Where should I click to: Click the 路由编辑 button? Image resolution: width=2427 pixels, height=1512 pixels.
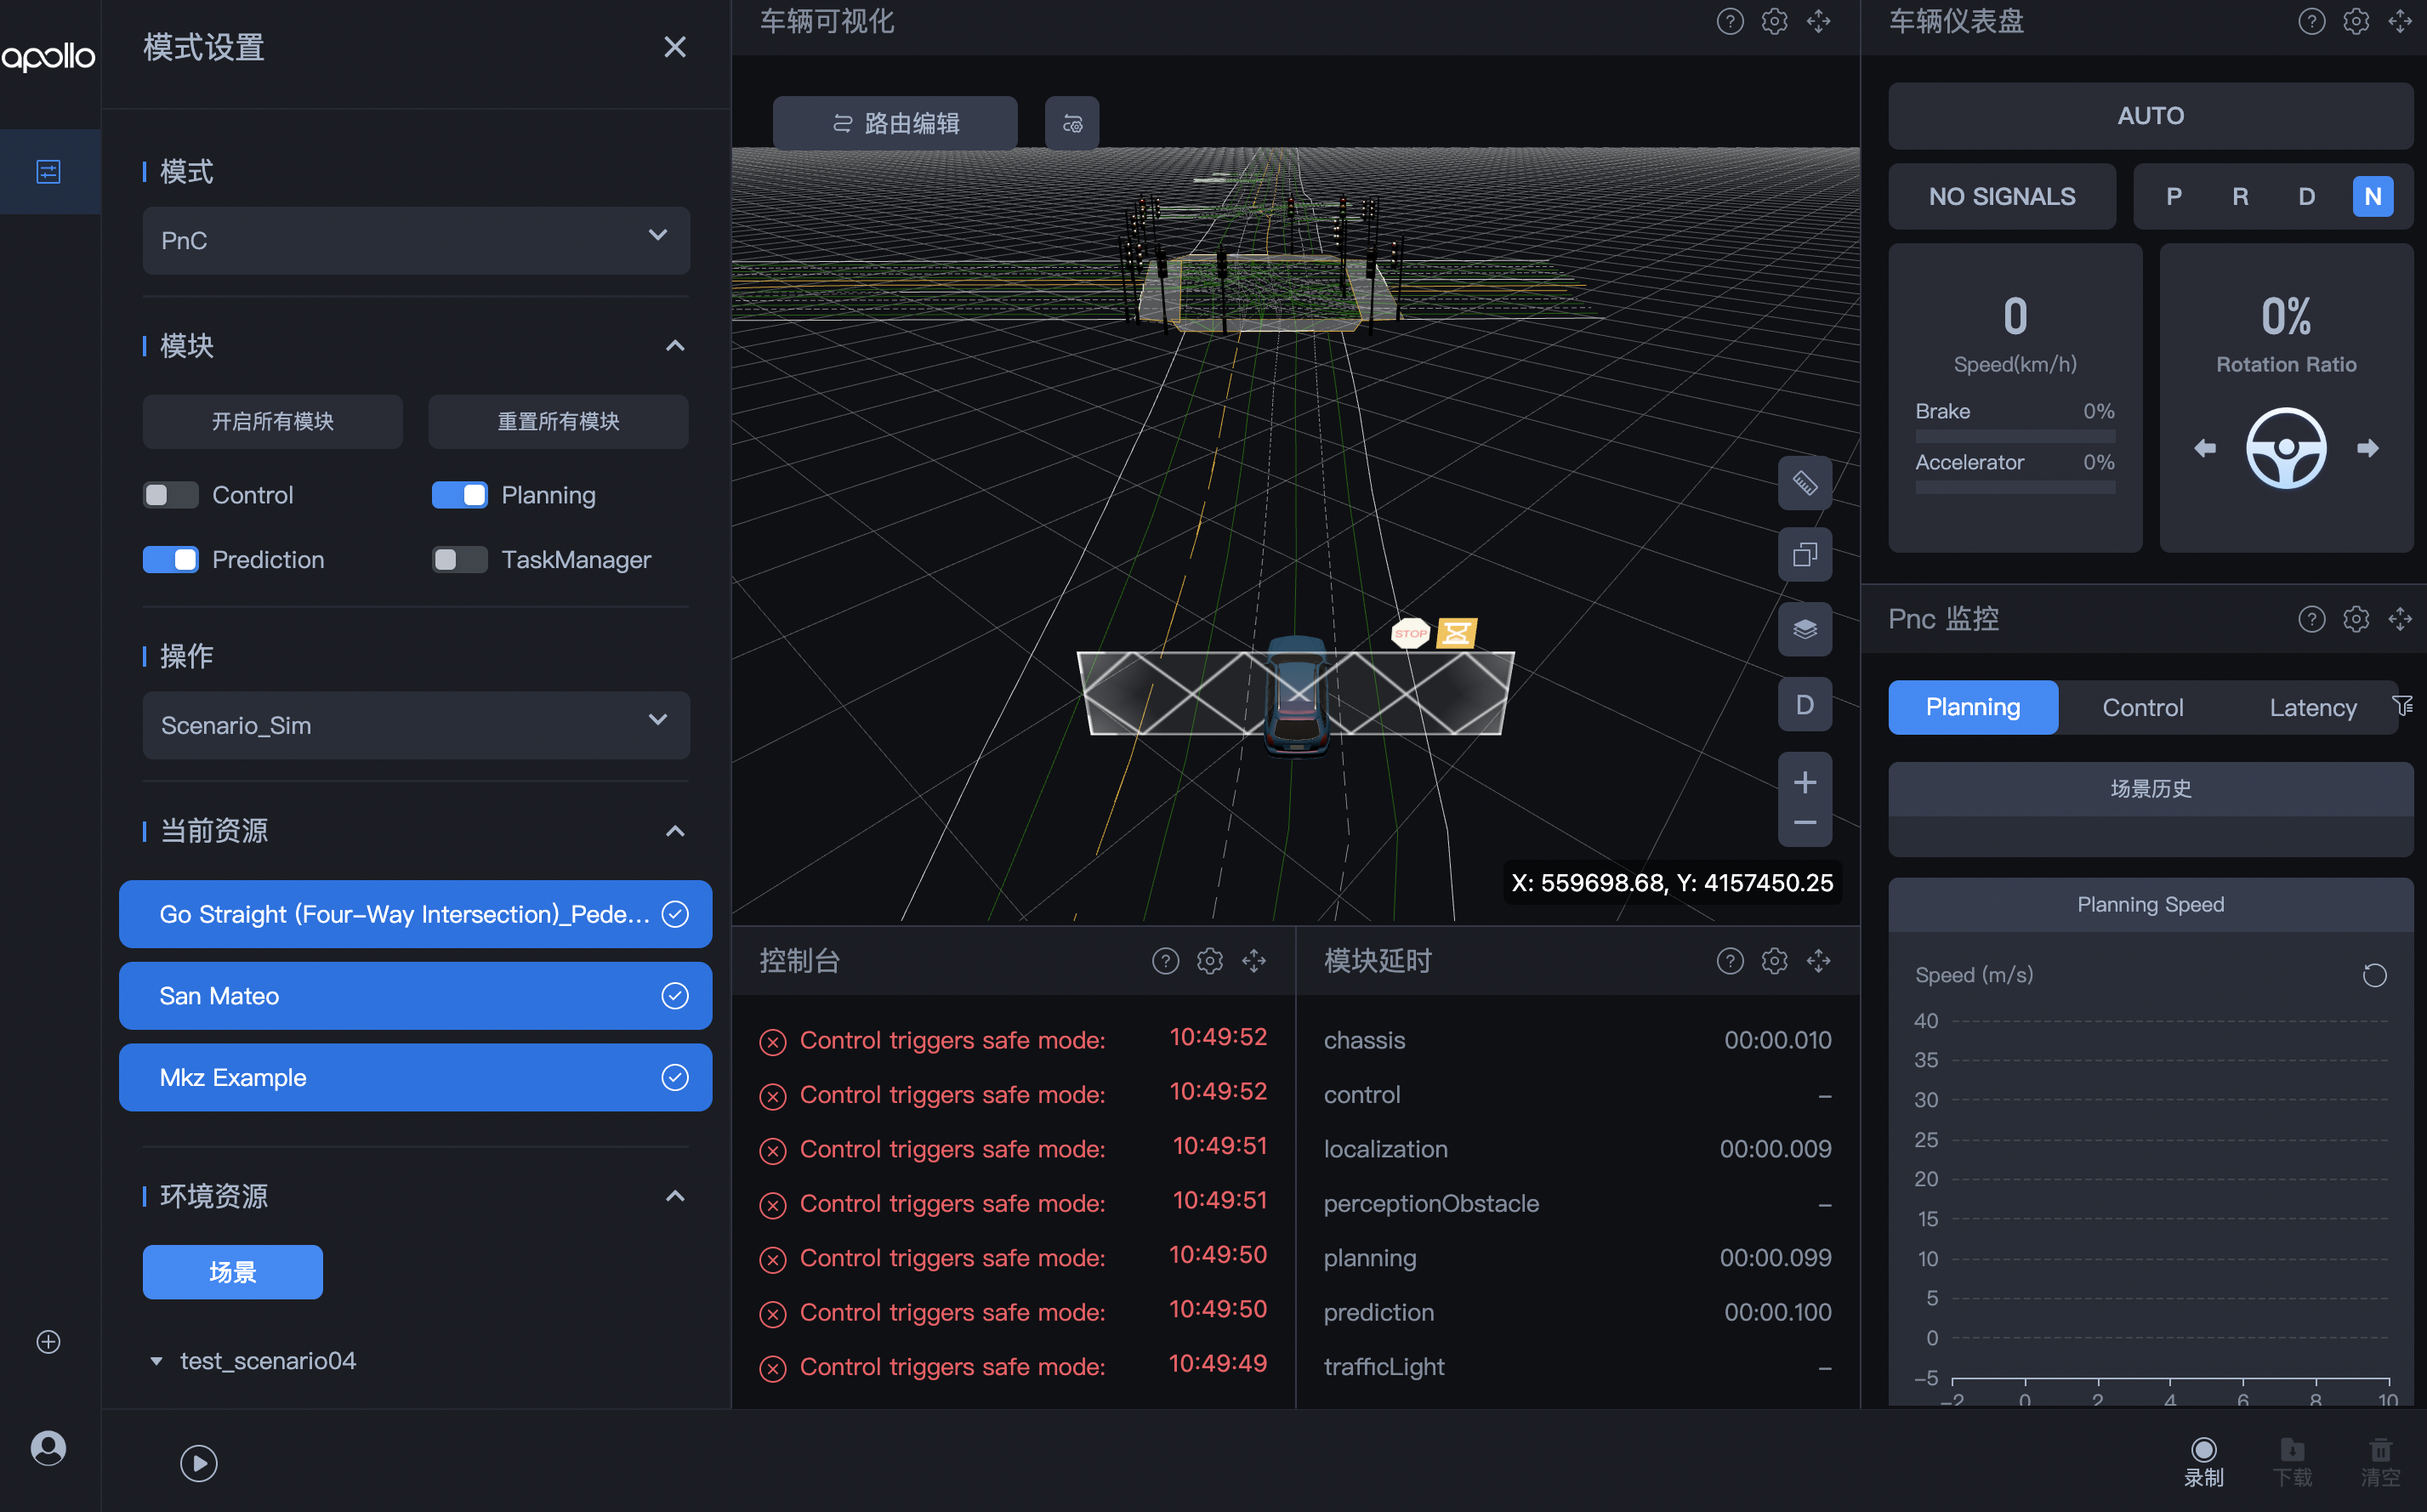tap(895, 123)
